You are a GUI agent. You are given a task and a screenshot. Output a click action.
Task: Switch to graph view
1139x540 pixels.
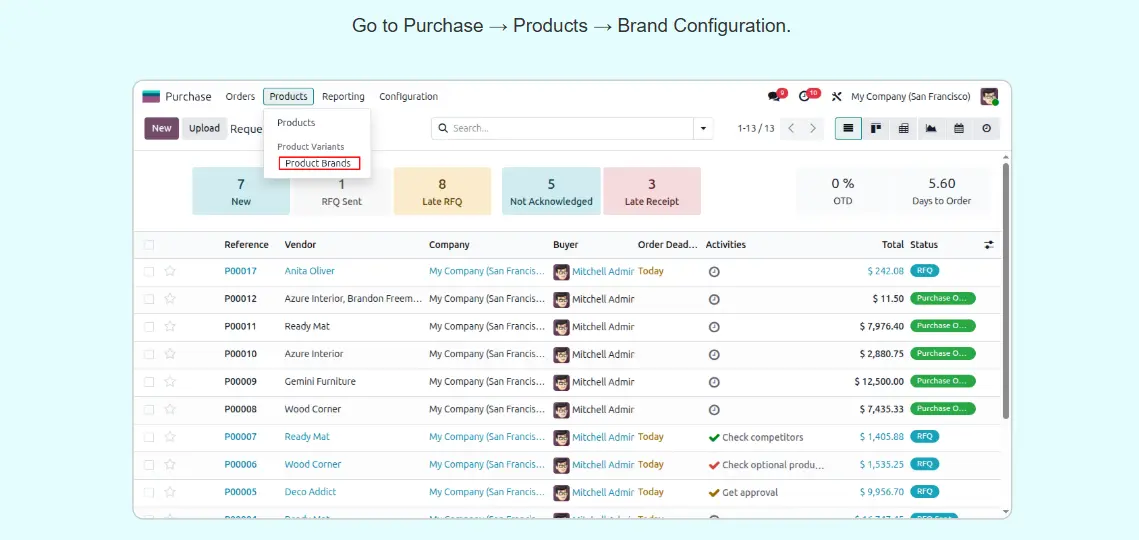tap(931, 128)
